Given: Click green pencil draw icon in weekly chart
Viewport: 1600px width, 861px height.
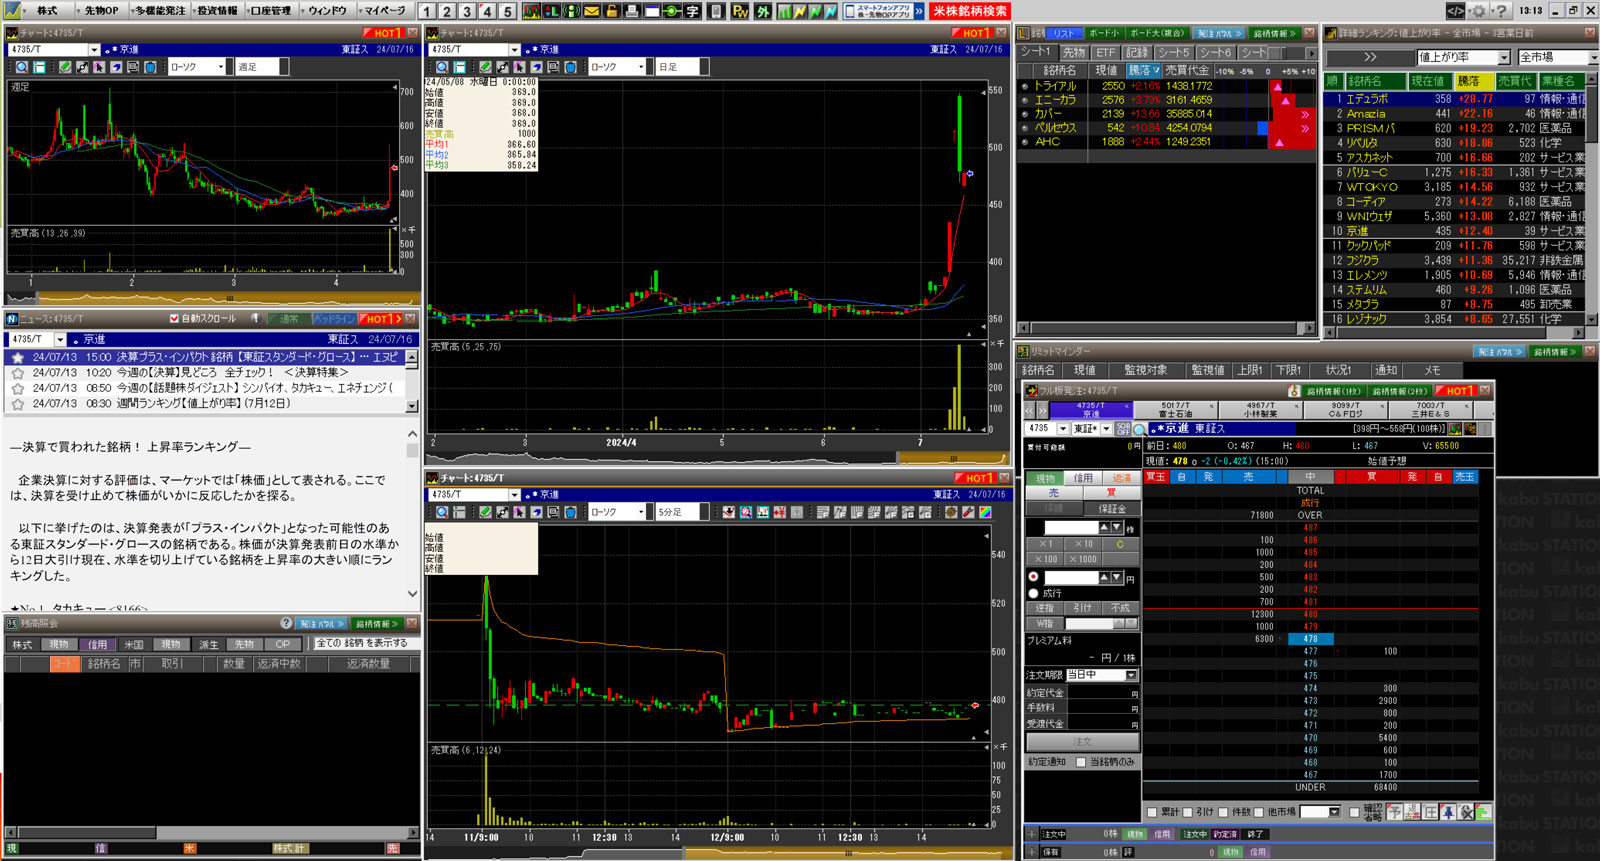Looking at the screenshot, I should (65, 67).
